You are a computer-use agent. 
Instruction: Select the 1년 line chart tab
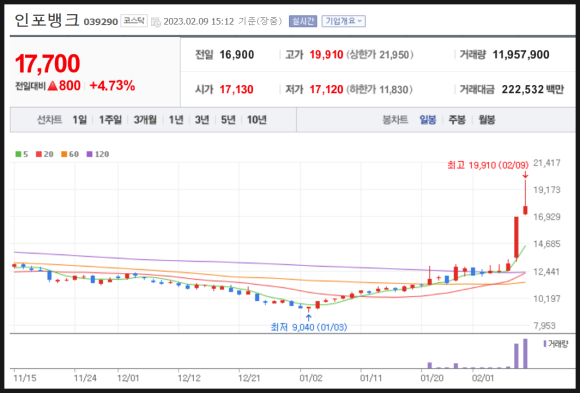tap(176, 120)
